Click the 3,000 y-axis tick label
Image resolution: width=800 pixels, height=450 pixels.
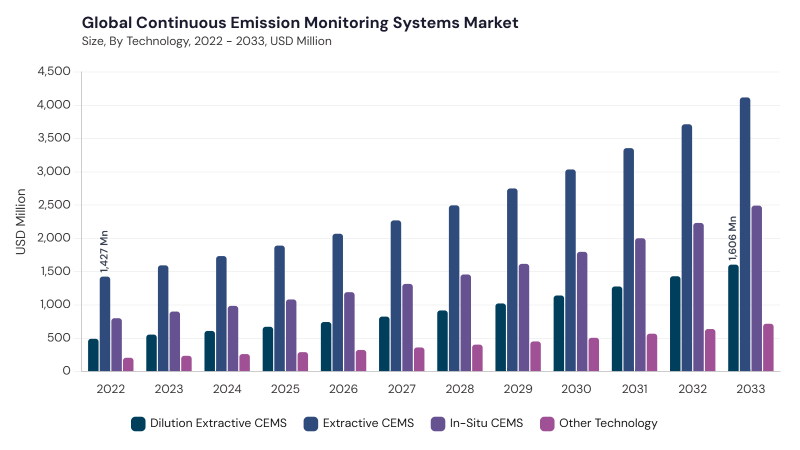[x=54, y=171]
